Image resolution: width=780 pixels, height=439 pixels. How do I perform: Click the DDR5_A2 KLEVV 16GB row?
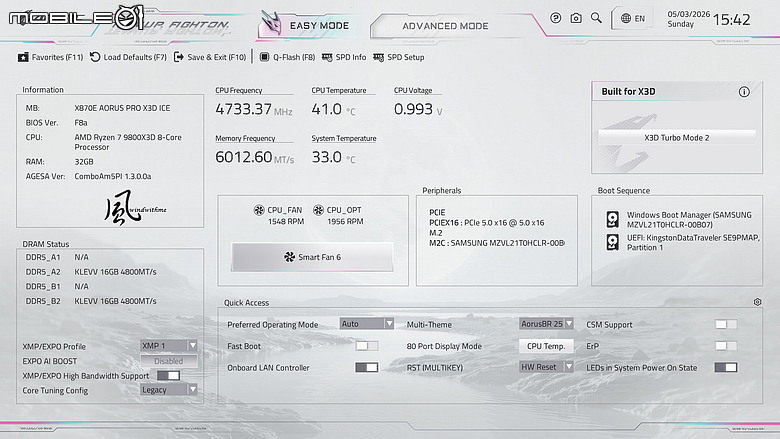pos(91,272)
